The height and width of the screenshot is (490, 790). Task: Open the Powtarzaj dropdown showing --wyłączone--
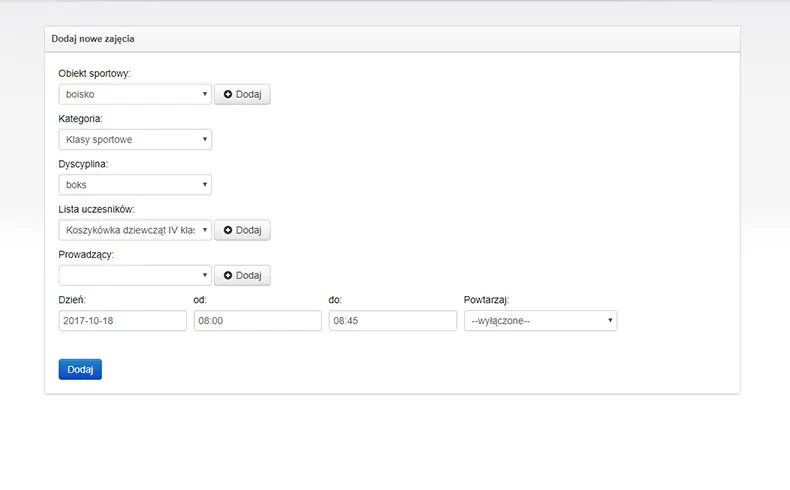pyautogui.click(x=540, y=321)
